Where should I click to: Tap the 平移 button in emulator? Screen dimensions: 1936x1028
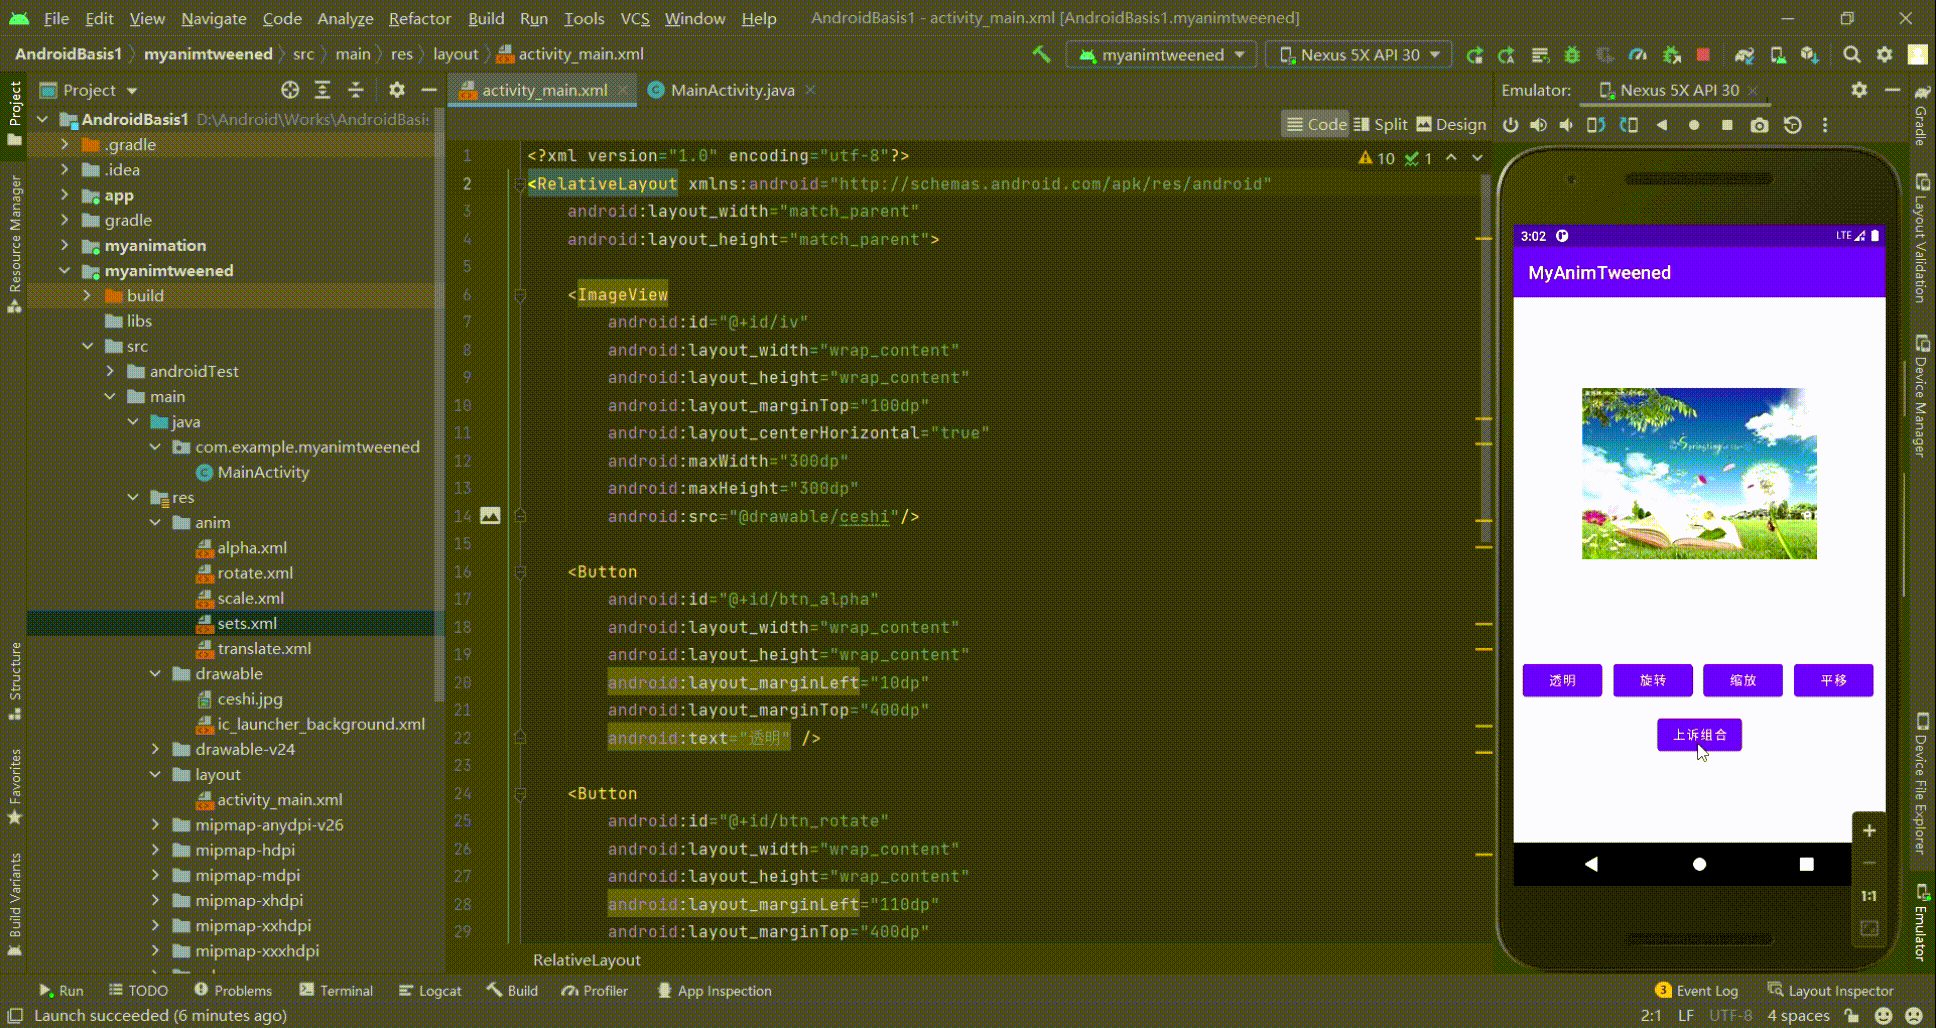tap(1833, 680)
